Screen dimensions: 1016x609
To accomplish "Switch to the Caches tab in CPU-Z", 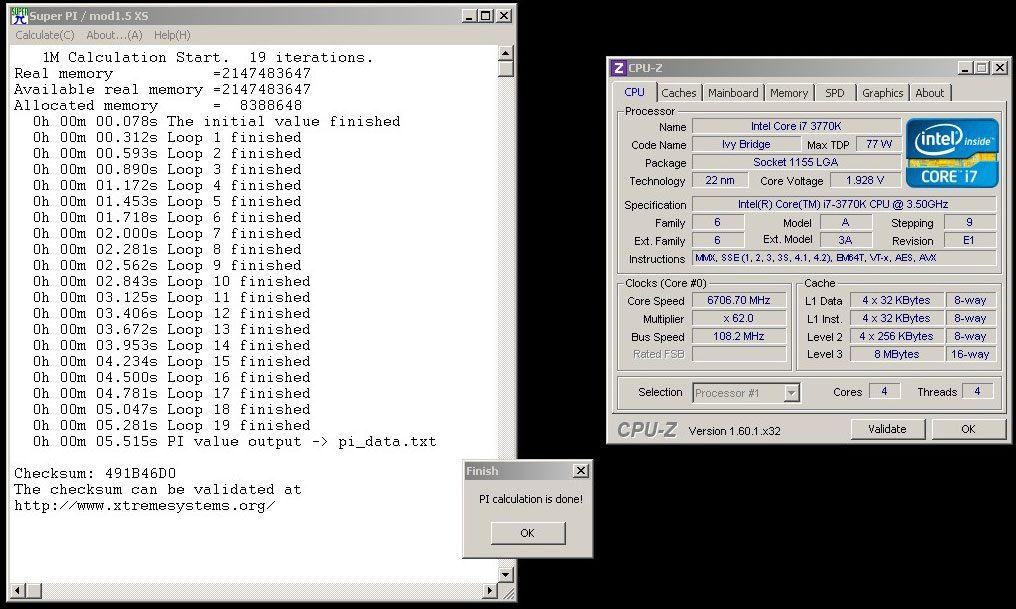I will (x=678, y=93).
